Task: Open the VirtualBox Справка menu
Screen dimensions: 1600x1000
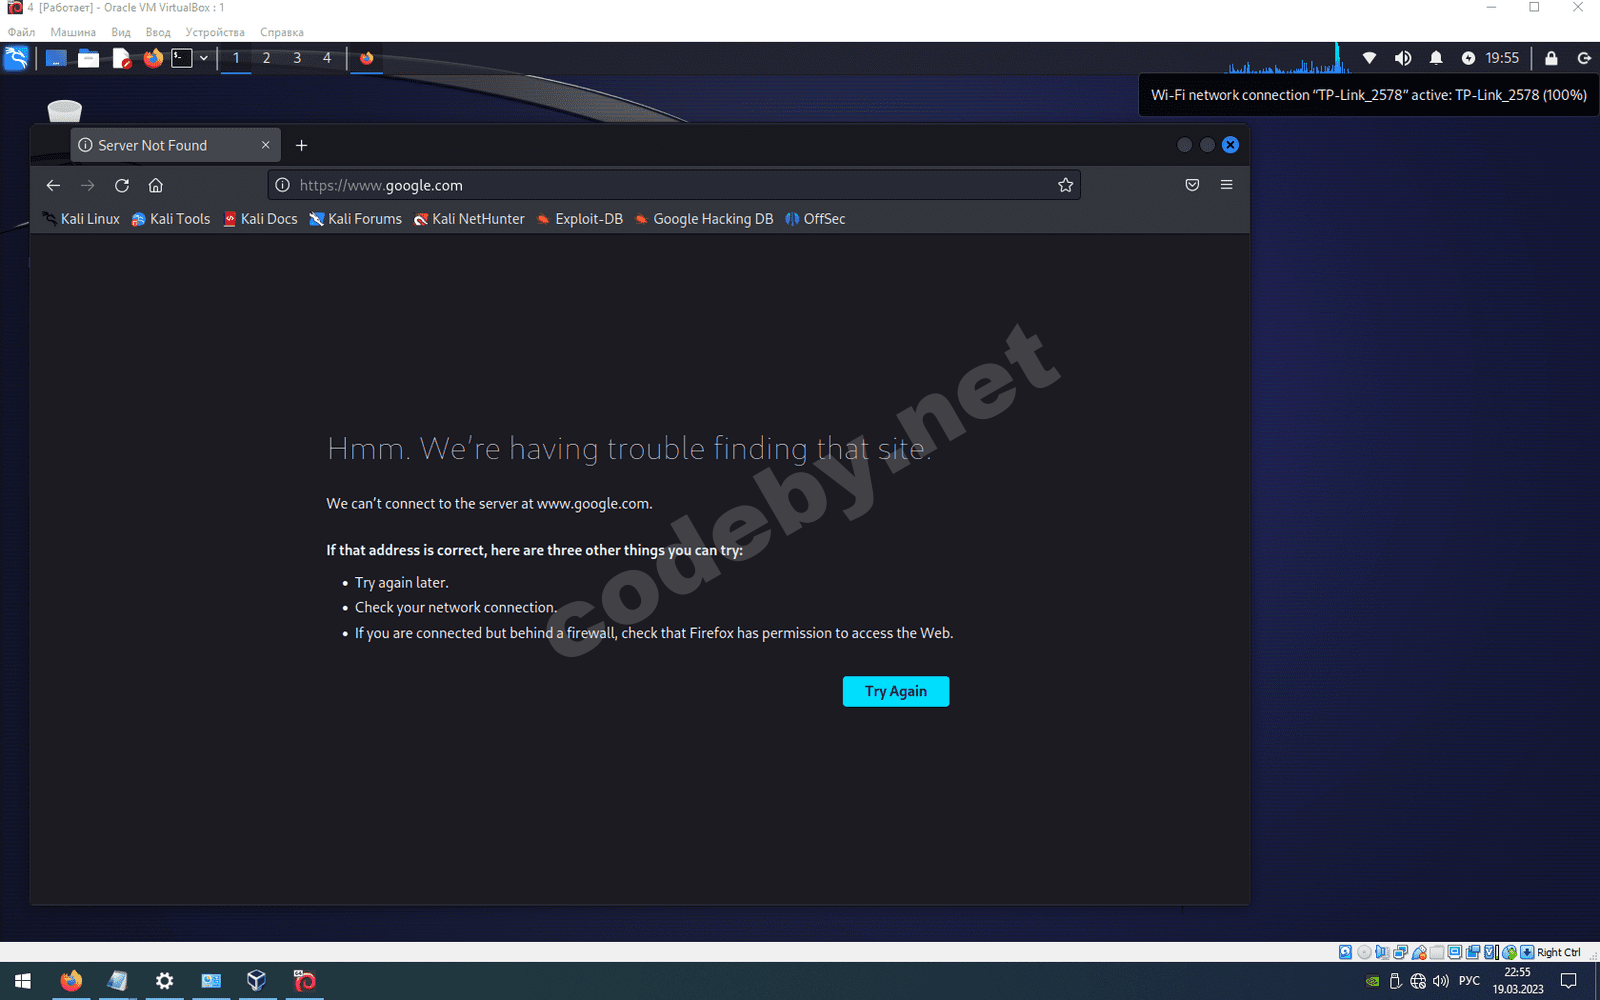Action: tap(282, 32)
